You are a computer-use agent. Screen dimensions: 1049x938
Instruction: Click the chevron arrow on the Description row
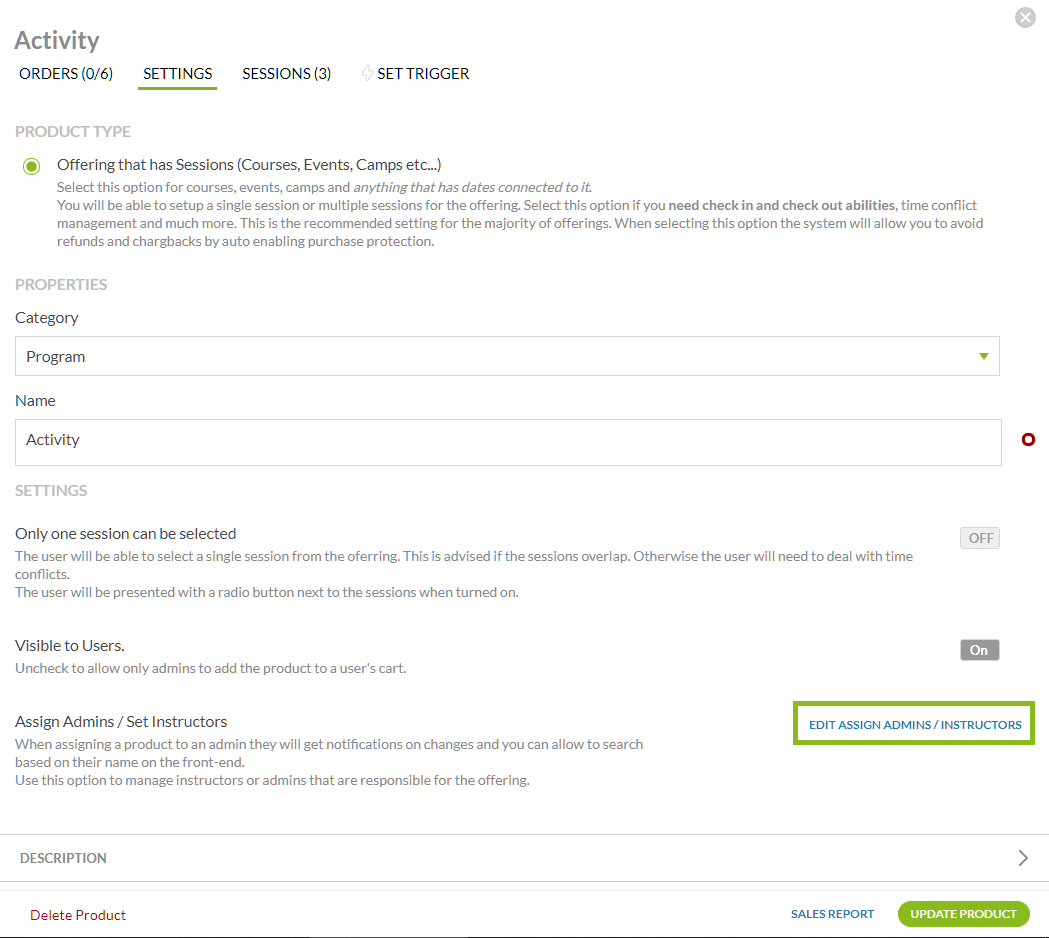[1022, 858]
